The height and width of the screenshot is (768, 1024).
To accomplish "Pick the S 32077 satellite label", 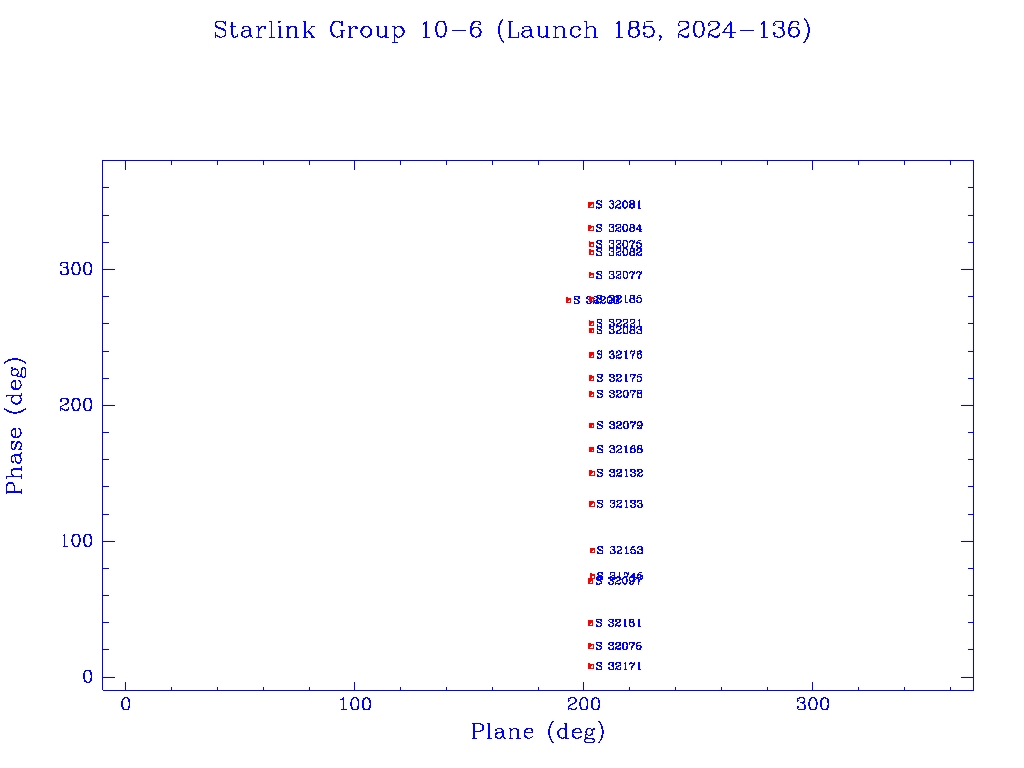I will click(618, 276).
